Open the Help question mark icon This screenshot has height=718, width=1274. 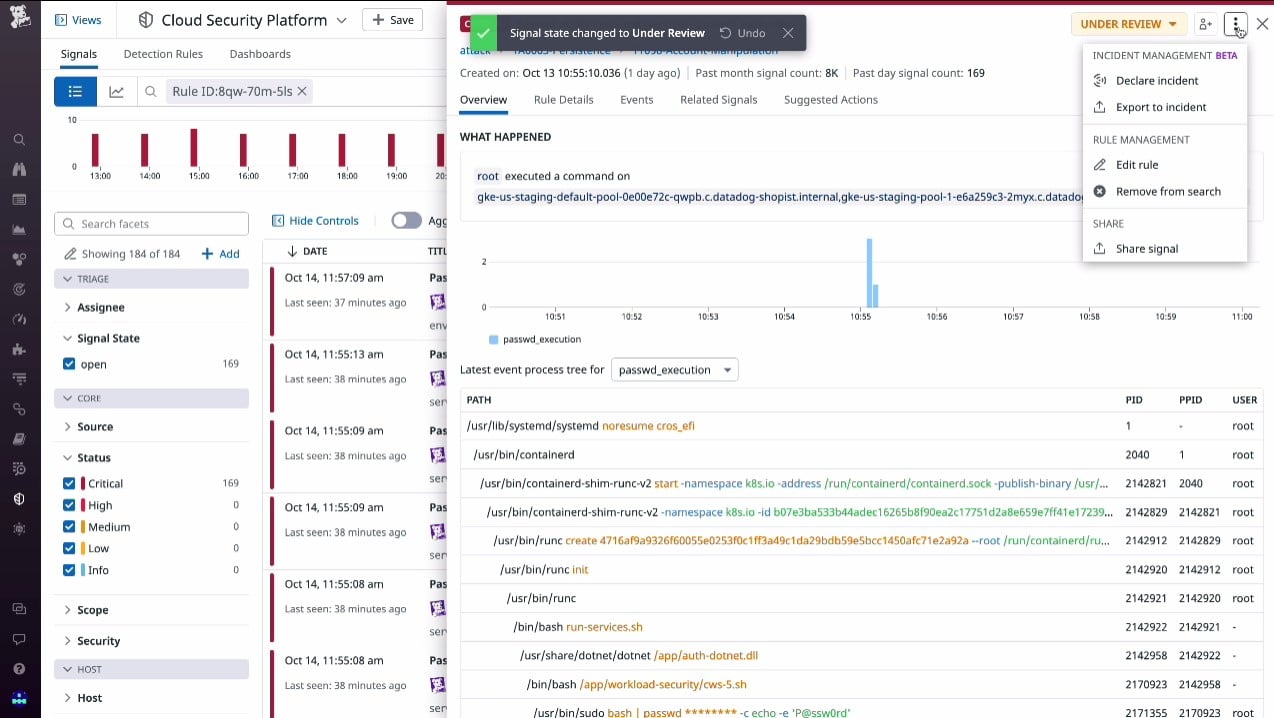pos(19,668)
